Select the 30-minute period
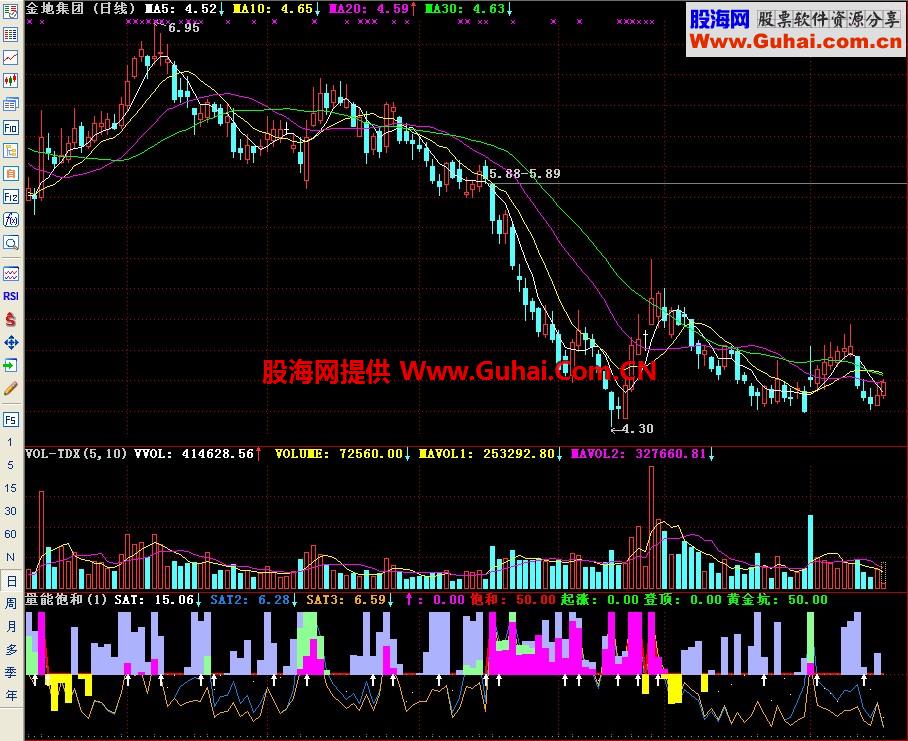 point(10,511)
